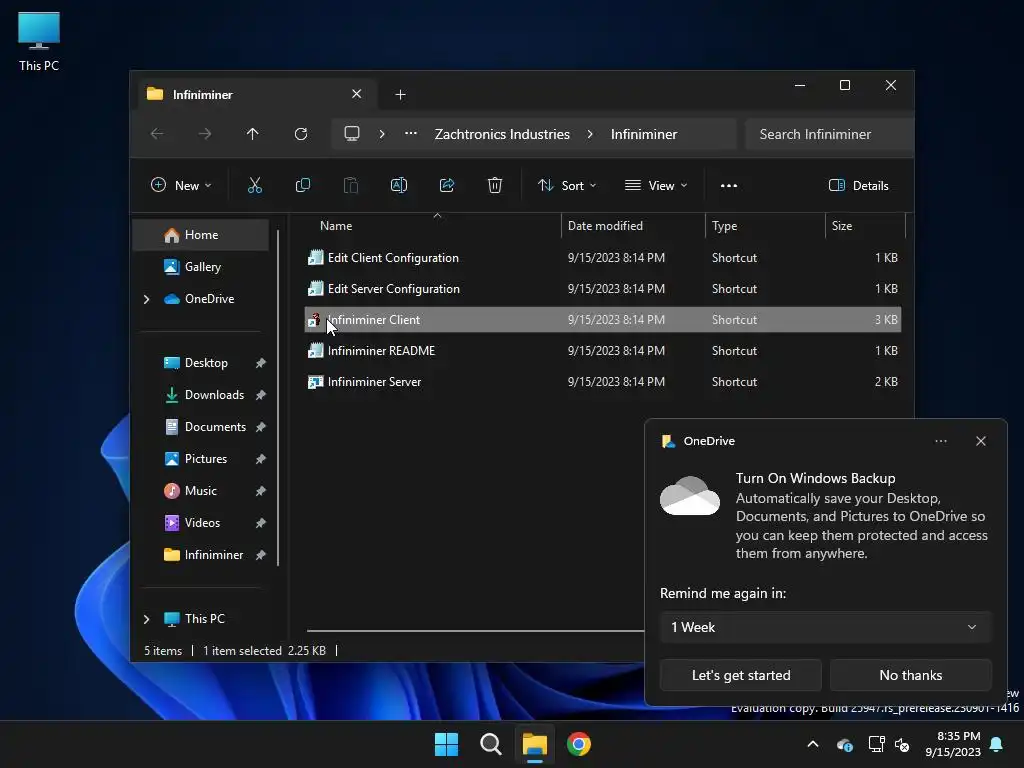The image size is (1024, 768).
Task: Click the chevron after the PC icon
Action: click(382, 134)
